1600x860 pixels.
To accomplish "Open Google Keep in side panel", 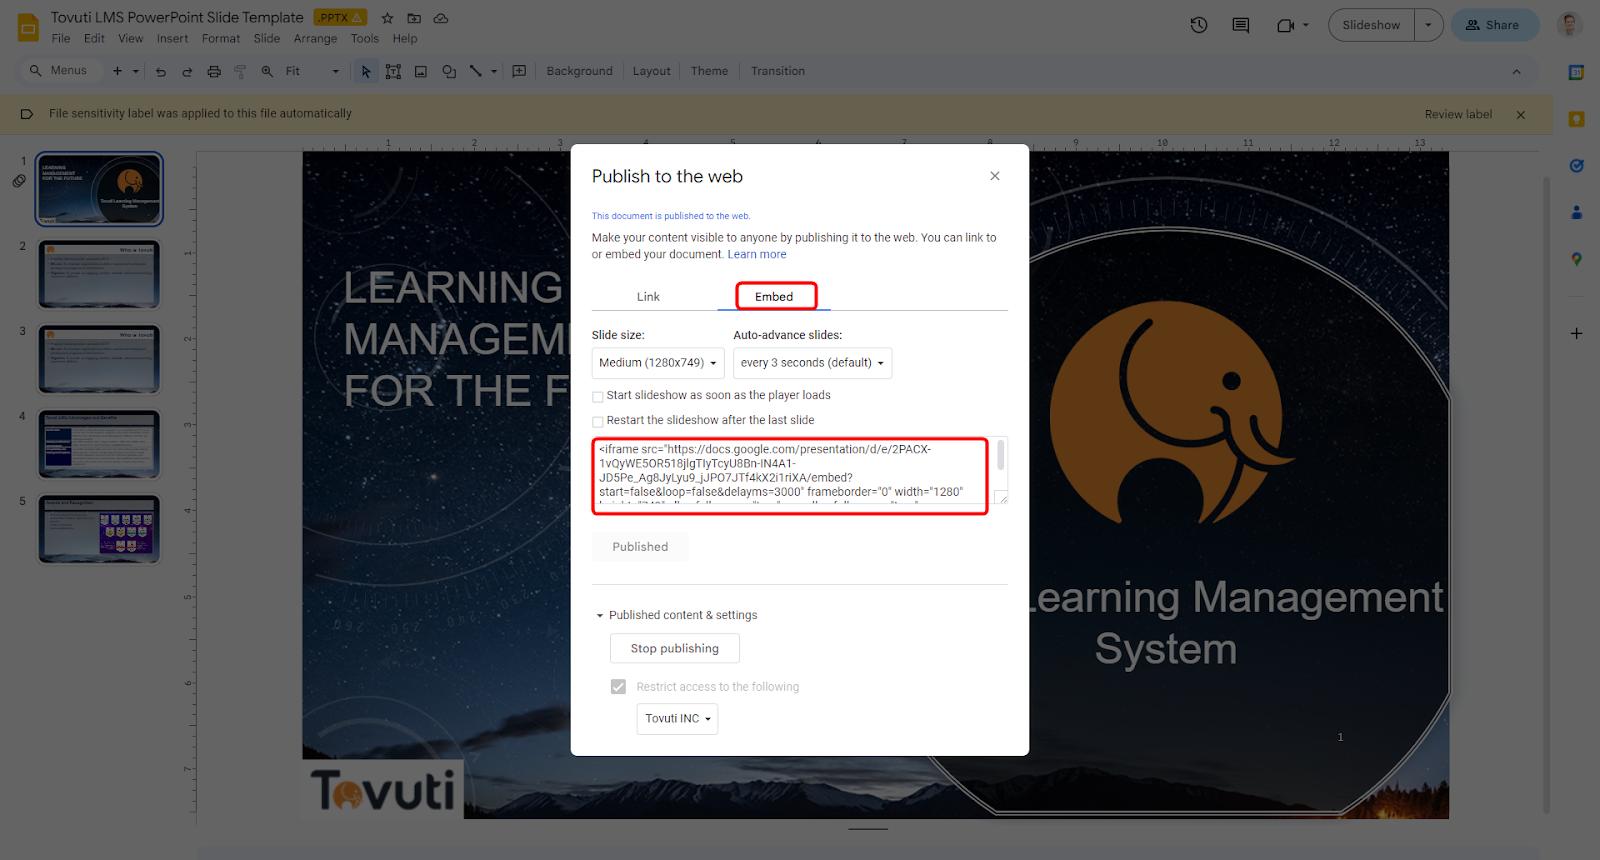I will (x=1576, y=119).
